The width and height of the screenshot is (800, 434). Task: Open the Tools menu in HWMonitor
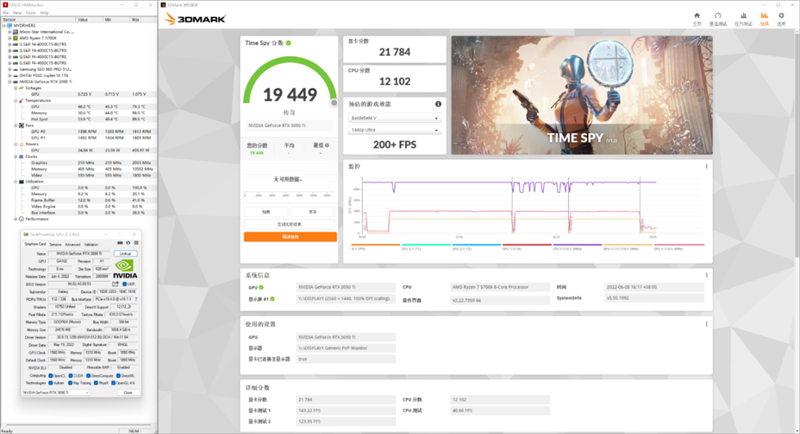pyautogui.click(x=31, y=13)
